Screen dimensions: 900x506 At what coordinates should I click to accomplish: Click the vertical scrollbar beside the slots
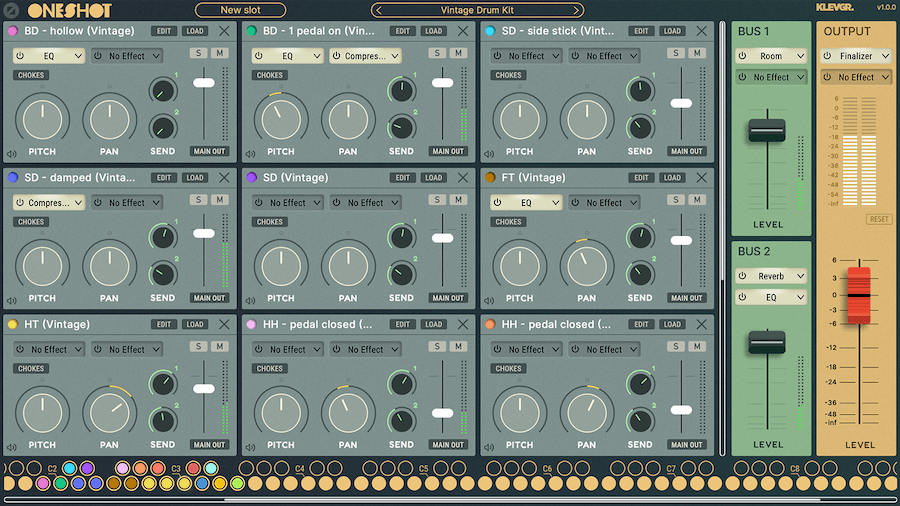(722, 152)
